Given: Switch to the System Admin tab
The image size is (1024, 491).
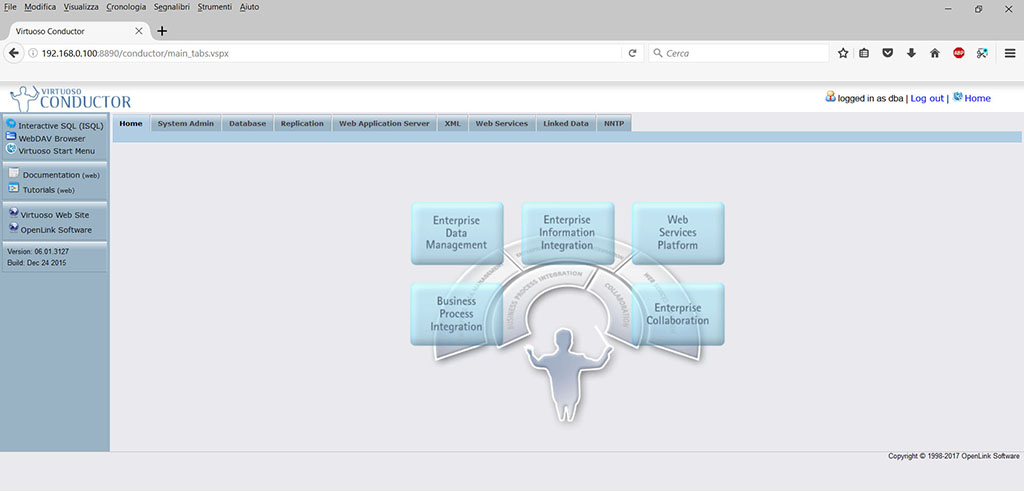Looking at the screenshot, I should [x=185, y=123].
